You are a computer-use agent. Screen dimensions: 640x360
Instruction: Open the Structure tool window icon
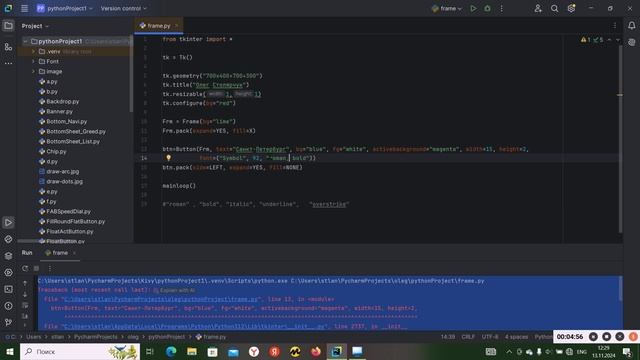8,47
